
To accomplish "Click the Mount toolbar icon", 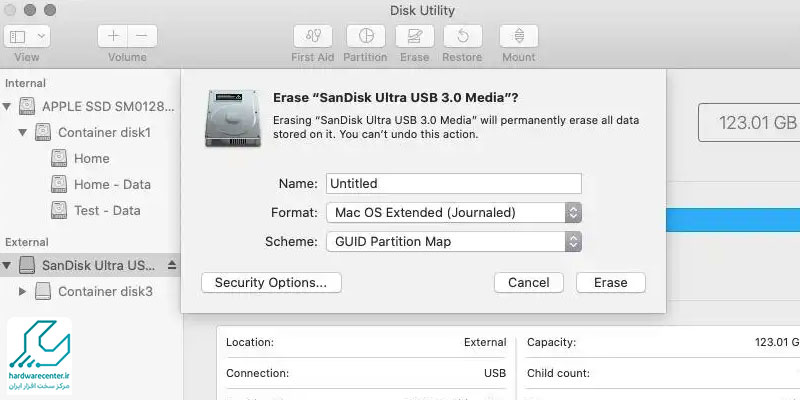I will (x=519, y=36).
